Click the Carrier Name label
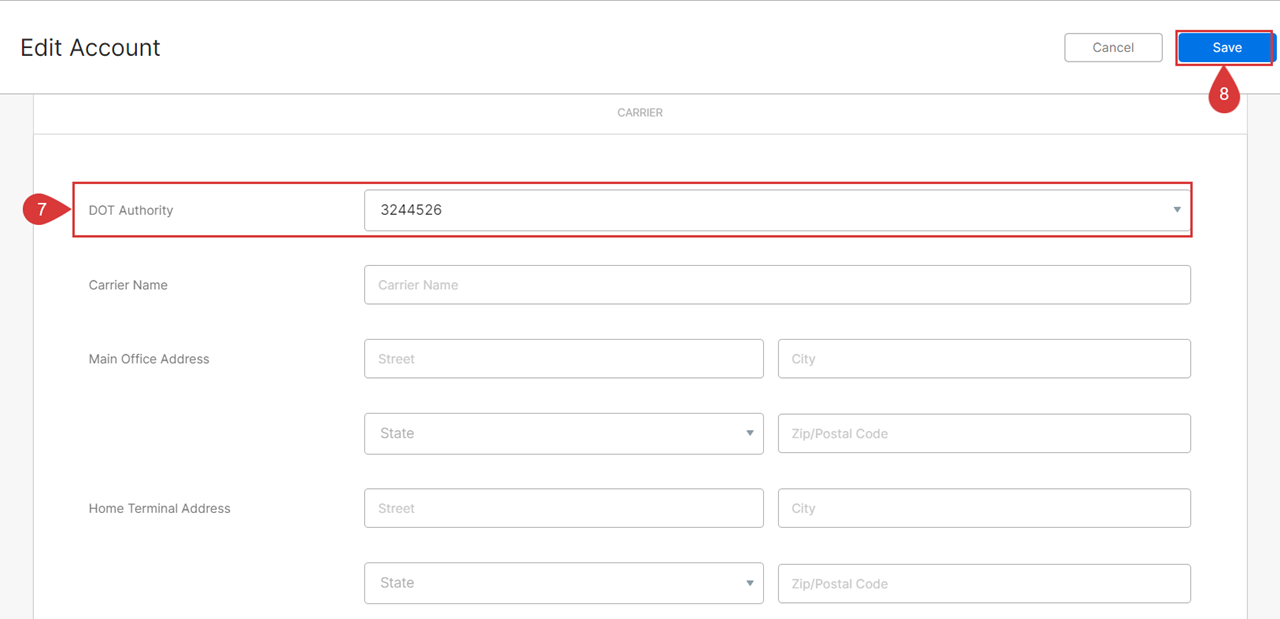 [x=128, y=285]
